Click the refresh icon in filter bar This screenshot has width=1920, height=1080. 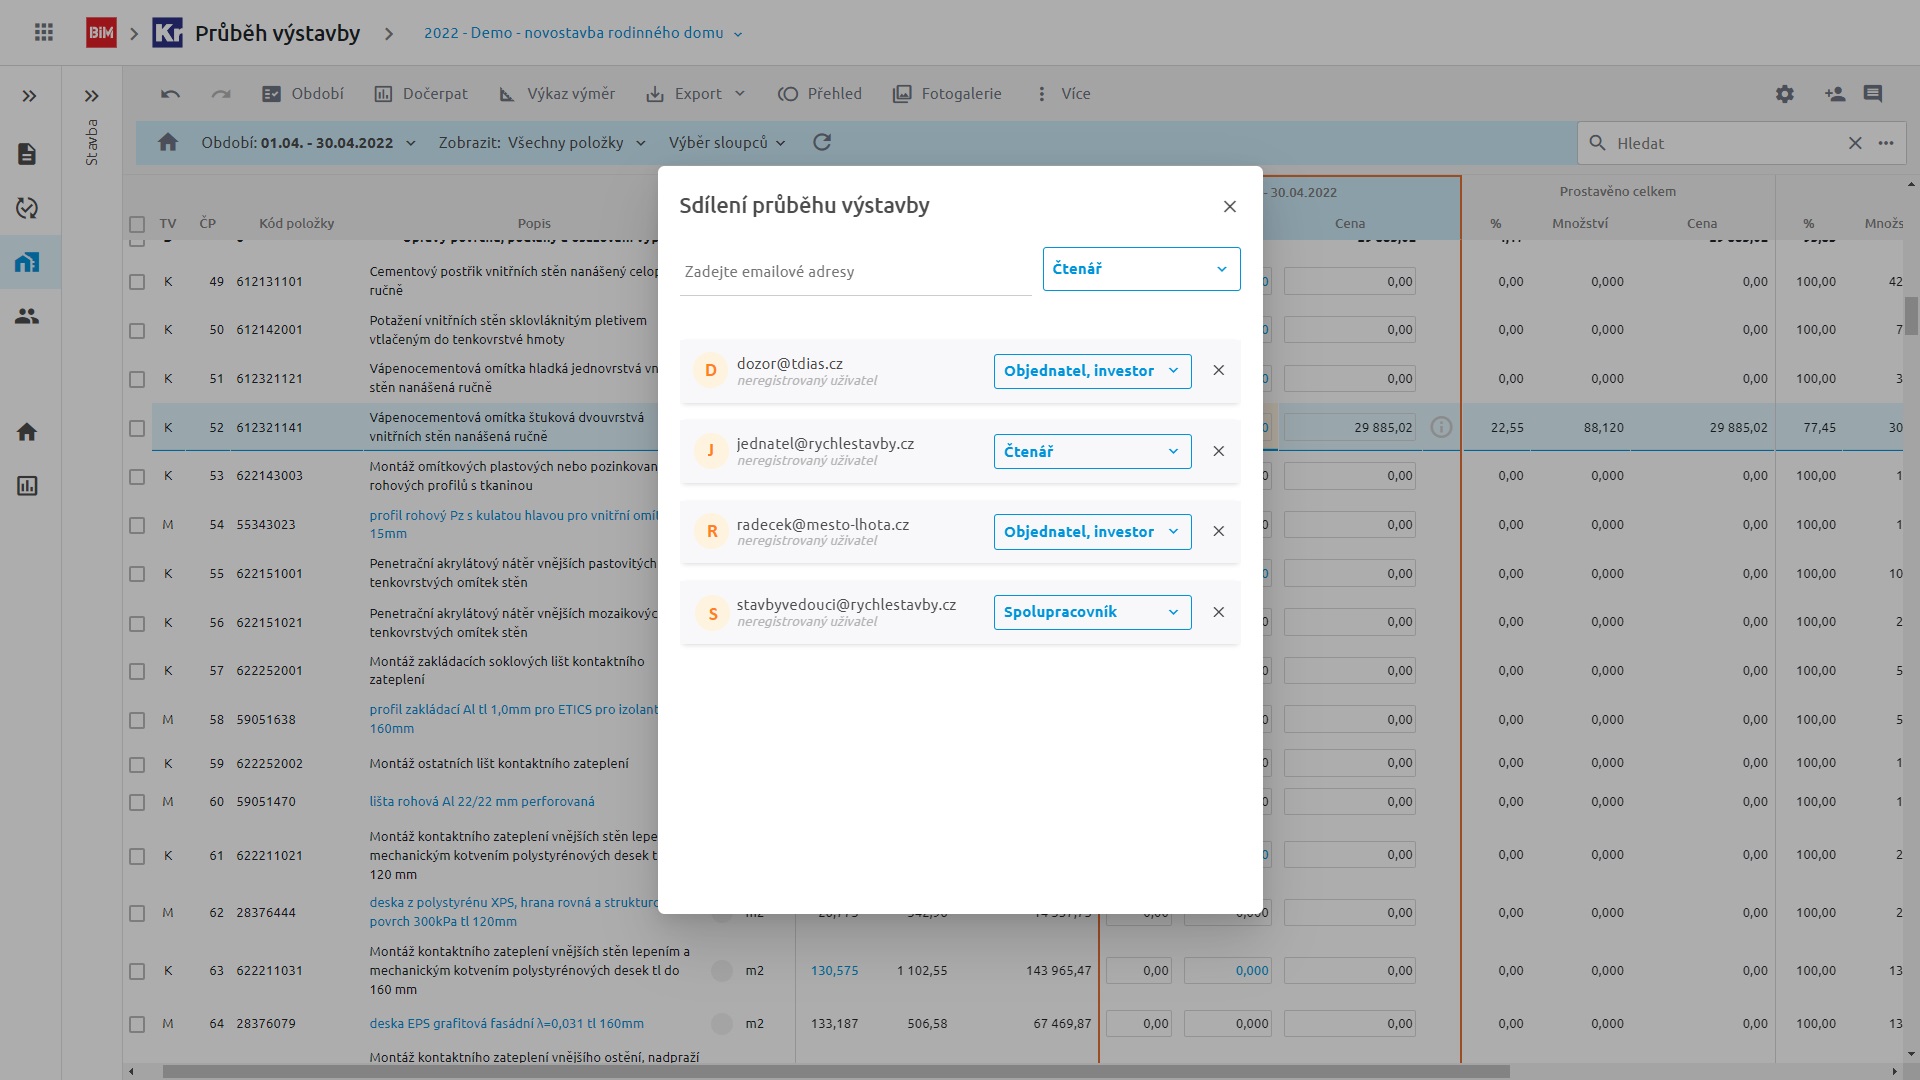822,143
